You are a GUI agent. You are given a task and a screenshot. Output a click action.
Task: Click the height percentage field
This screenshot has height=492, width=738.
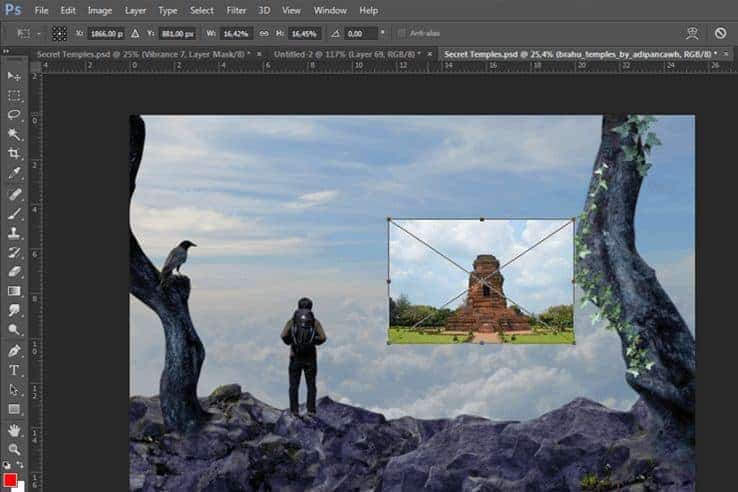(304, 33)
